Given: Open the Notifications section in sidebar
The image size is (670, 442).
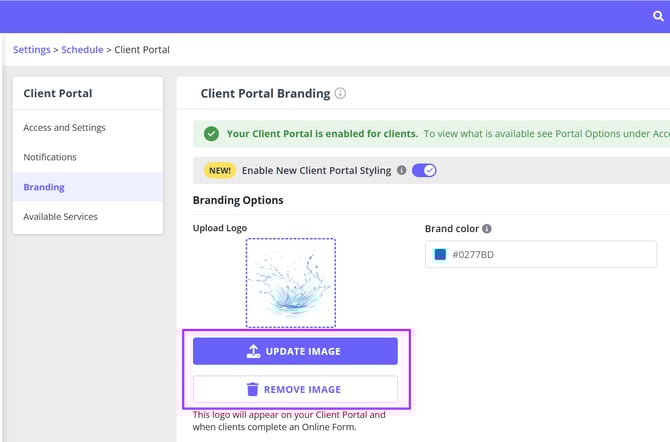Looking at the screenshot, I should pos(50,157).
